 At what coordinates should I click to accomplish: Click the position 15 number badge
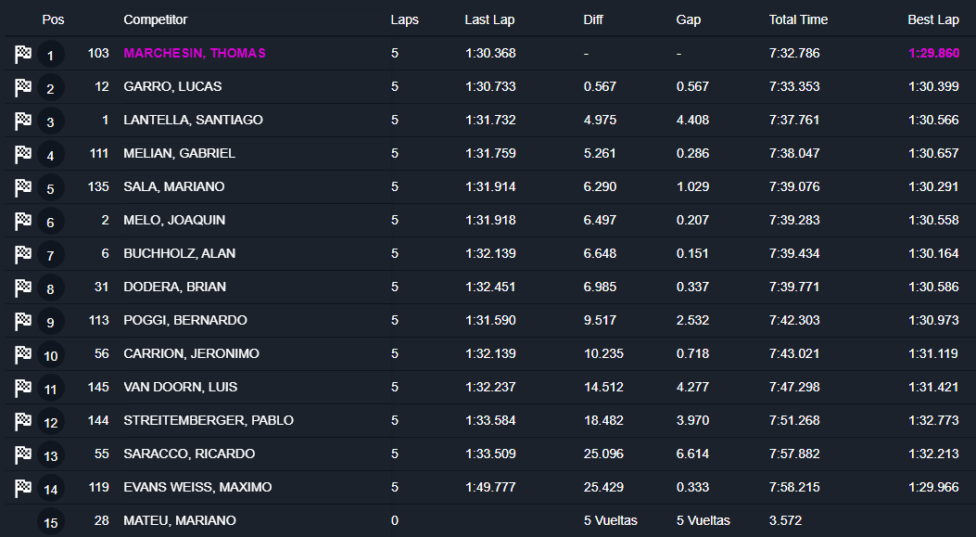tap(51, 522)
